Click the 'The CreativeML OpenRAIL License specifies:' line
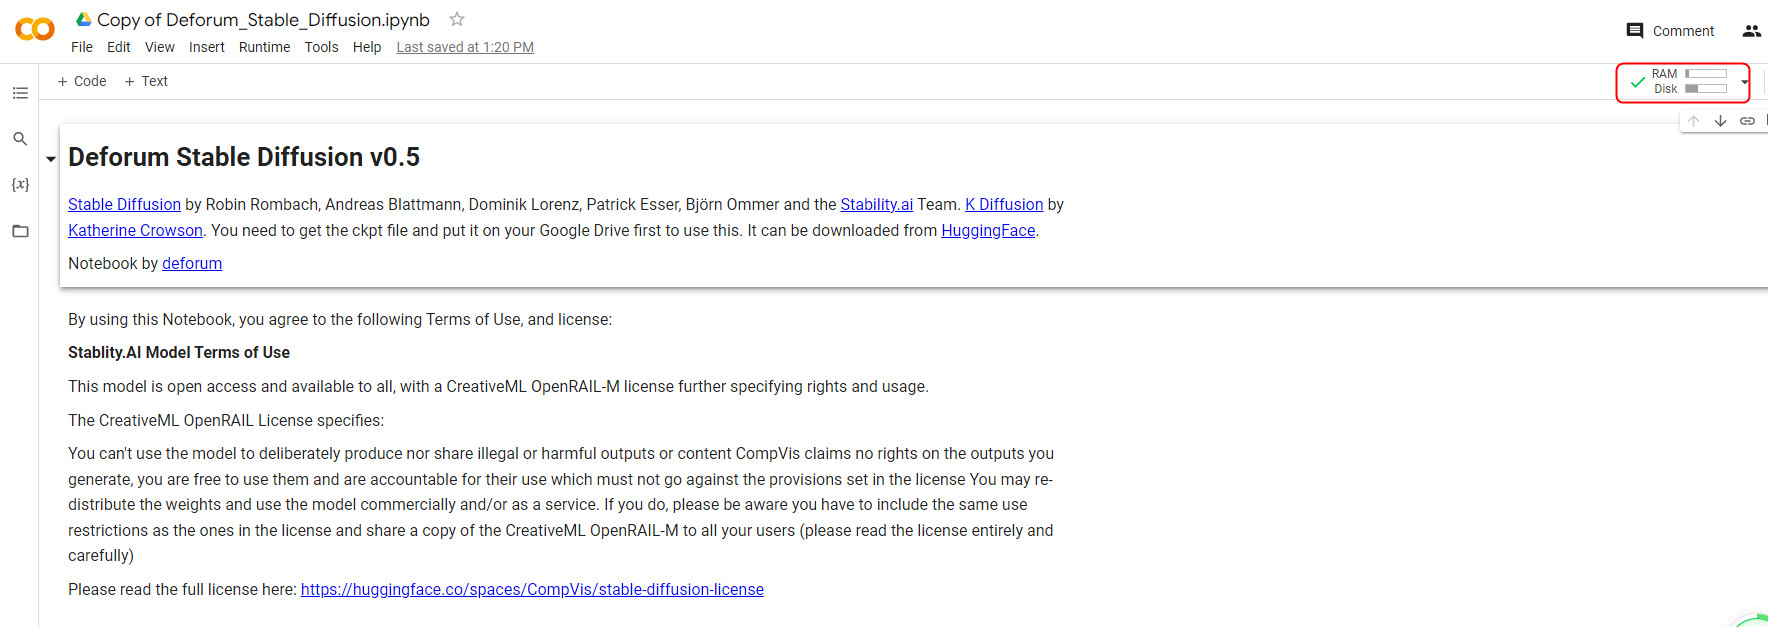Image resolution: width=1768 pixels, height=627 pixels. 226,420
